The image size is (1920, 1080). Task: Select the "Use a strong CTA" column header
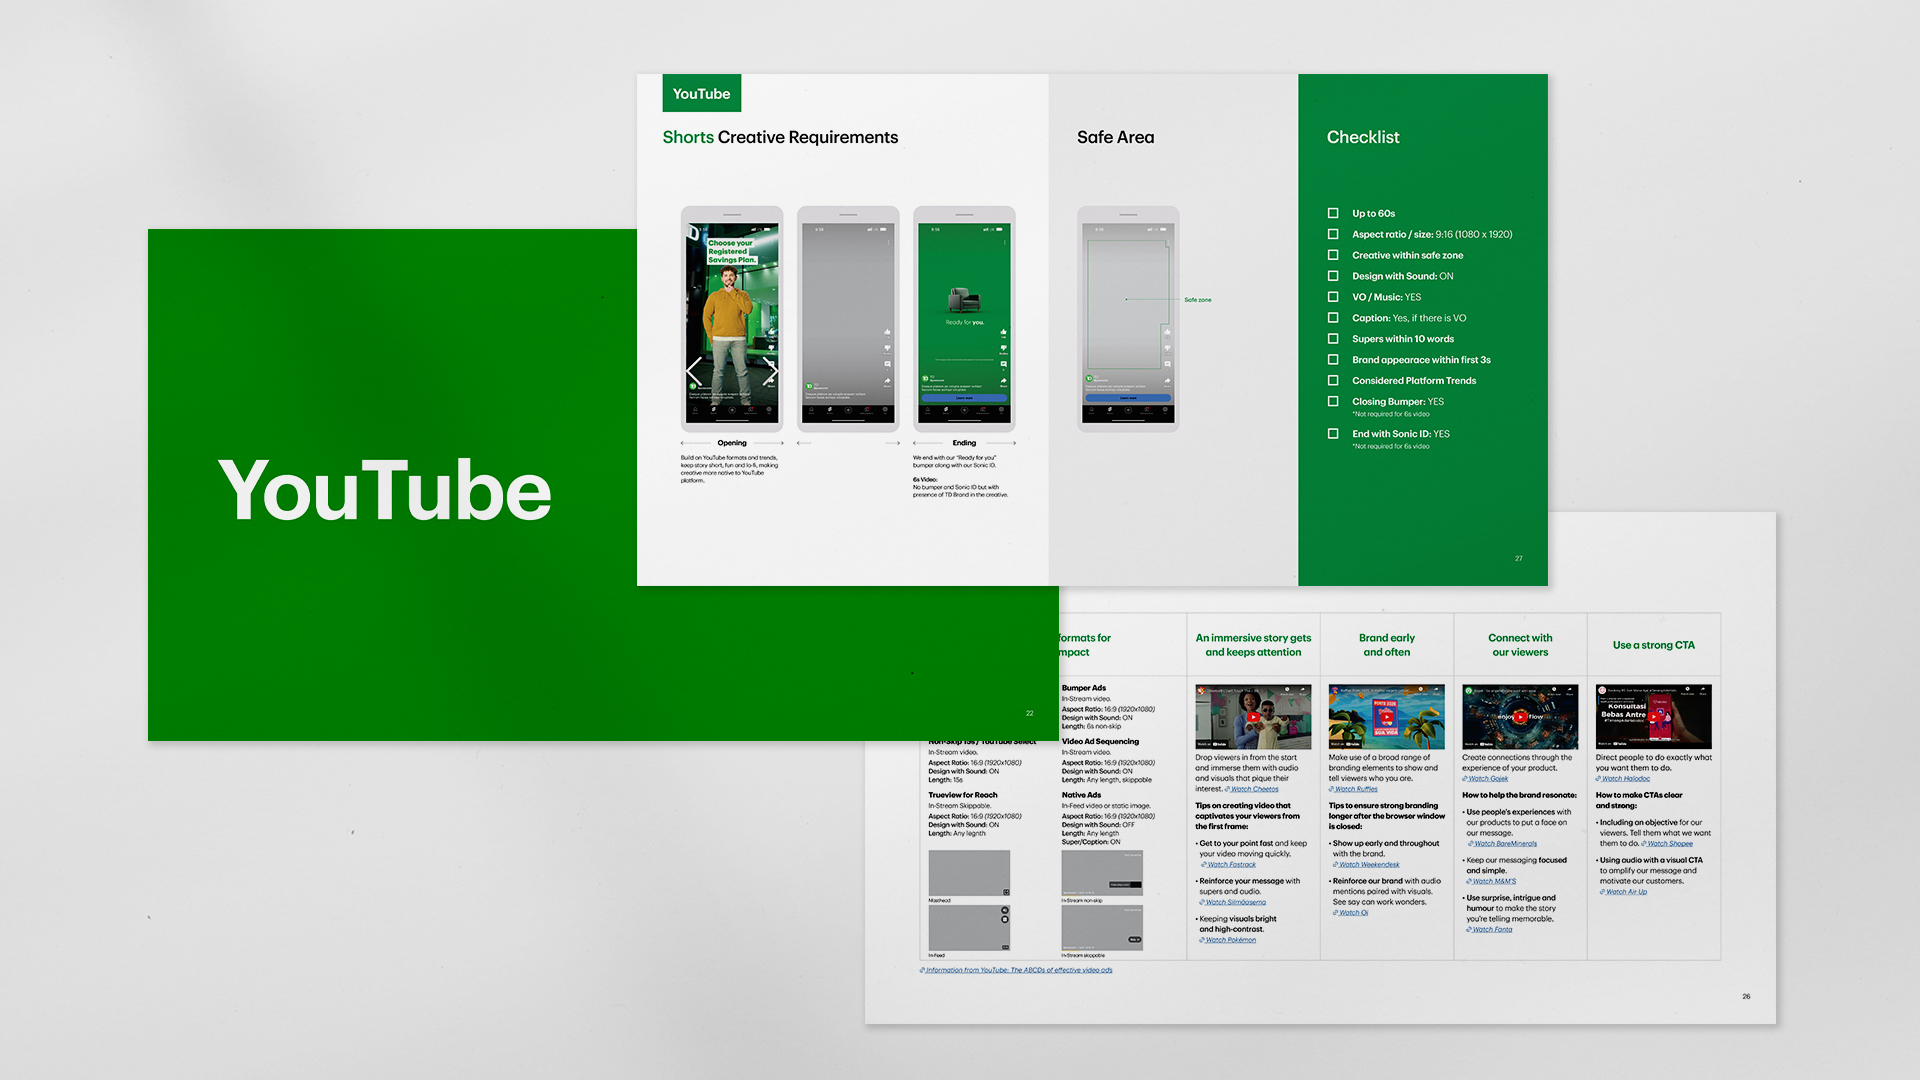1653,645
